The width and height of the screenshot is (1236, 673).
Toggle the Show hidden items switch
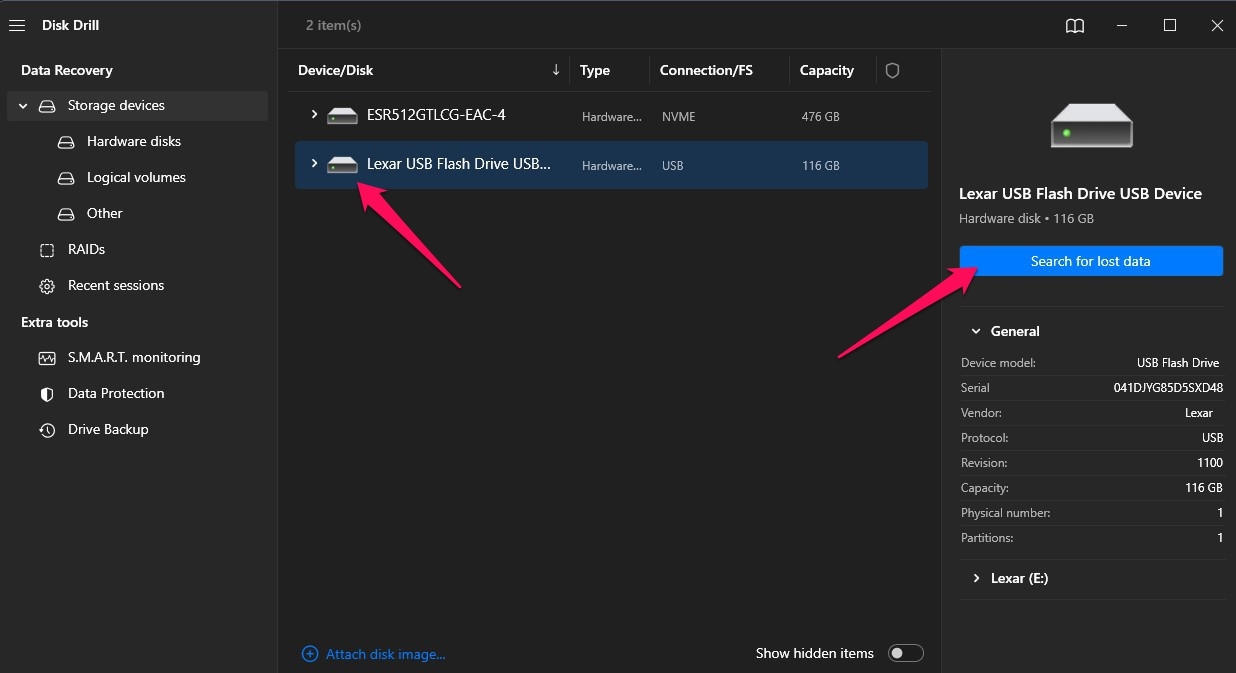point(906,653)
